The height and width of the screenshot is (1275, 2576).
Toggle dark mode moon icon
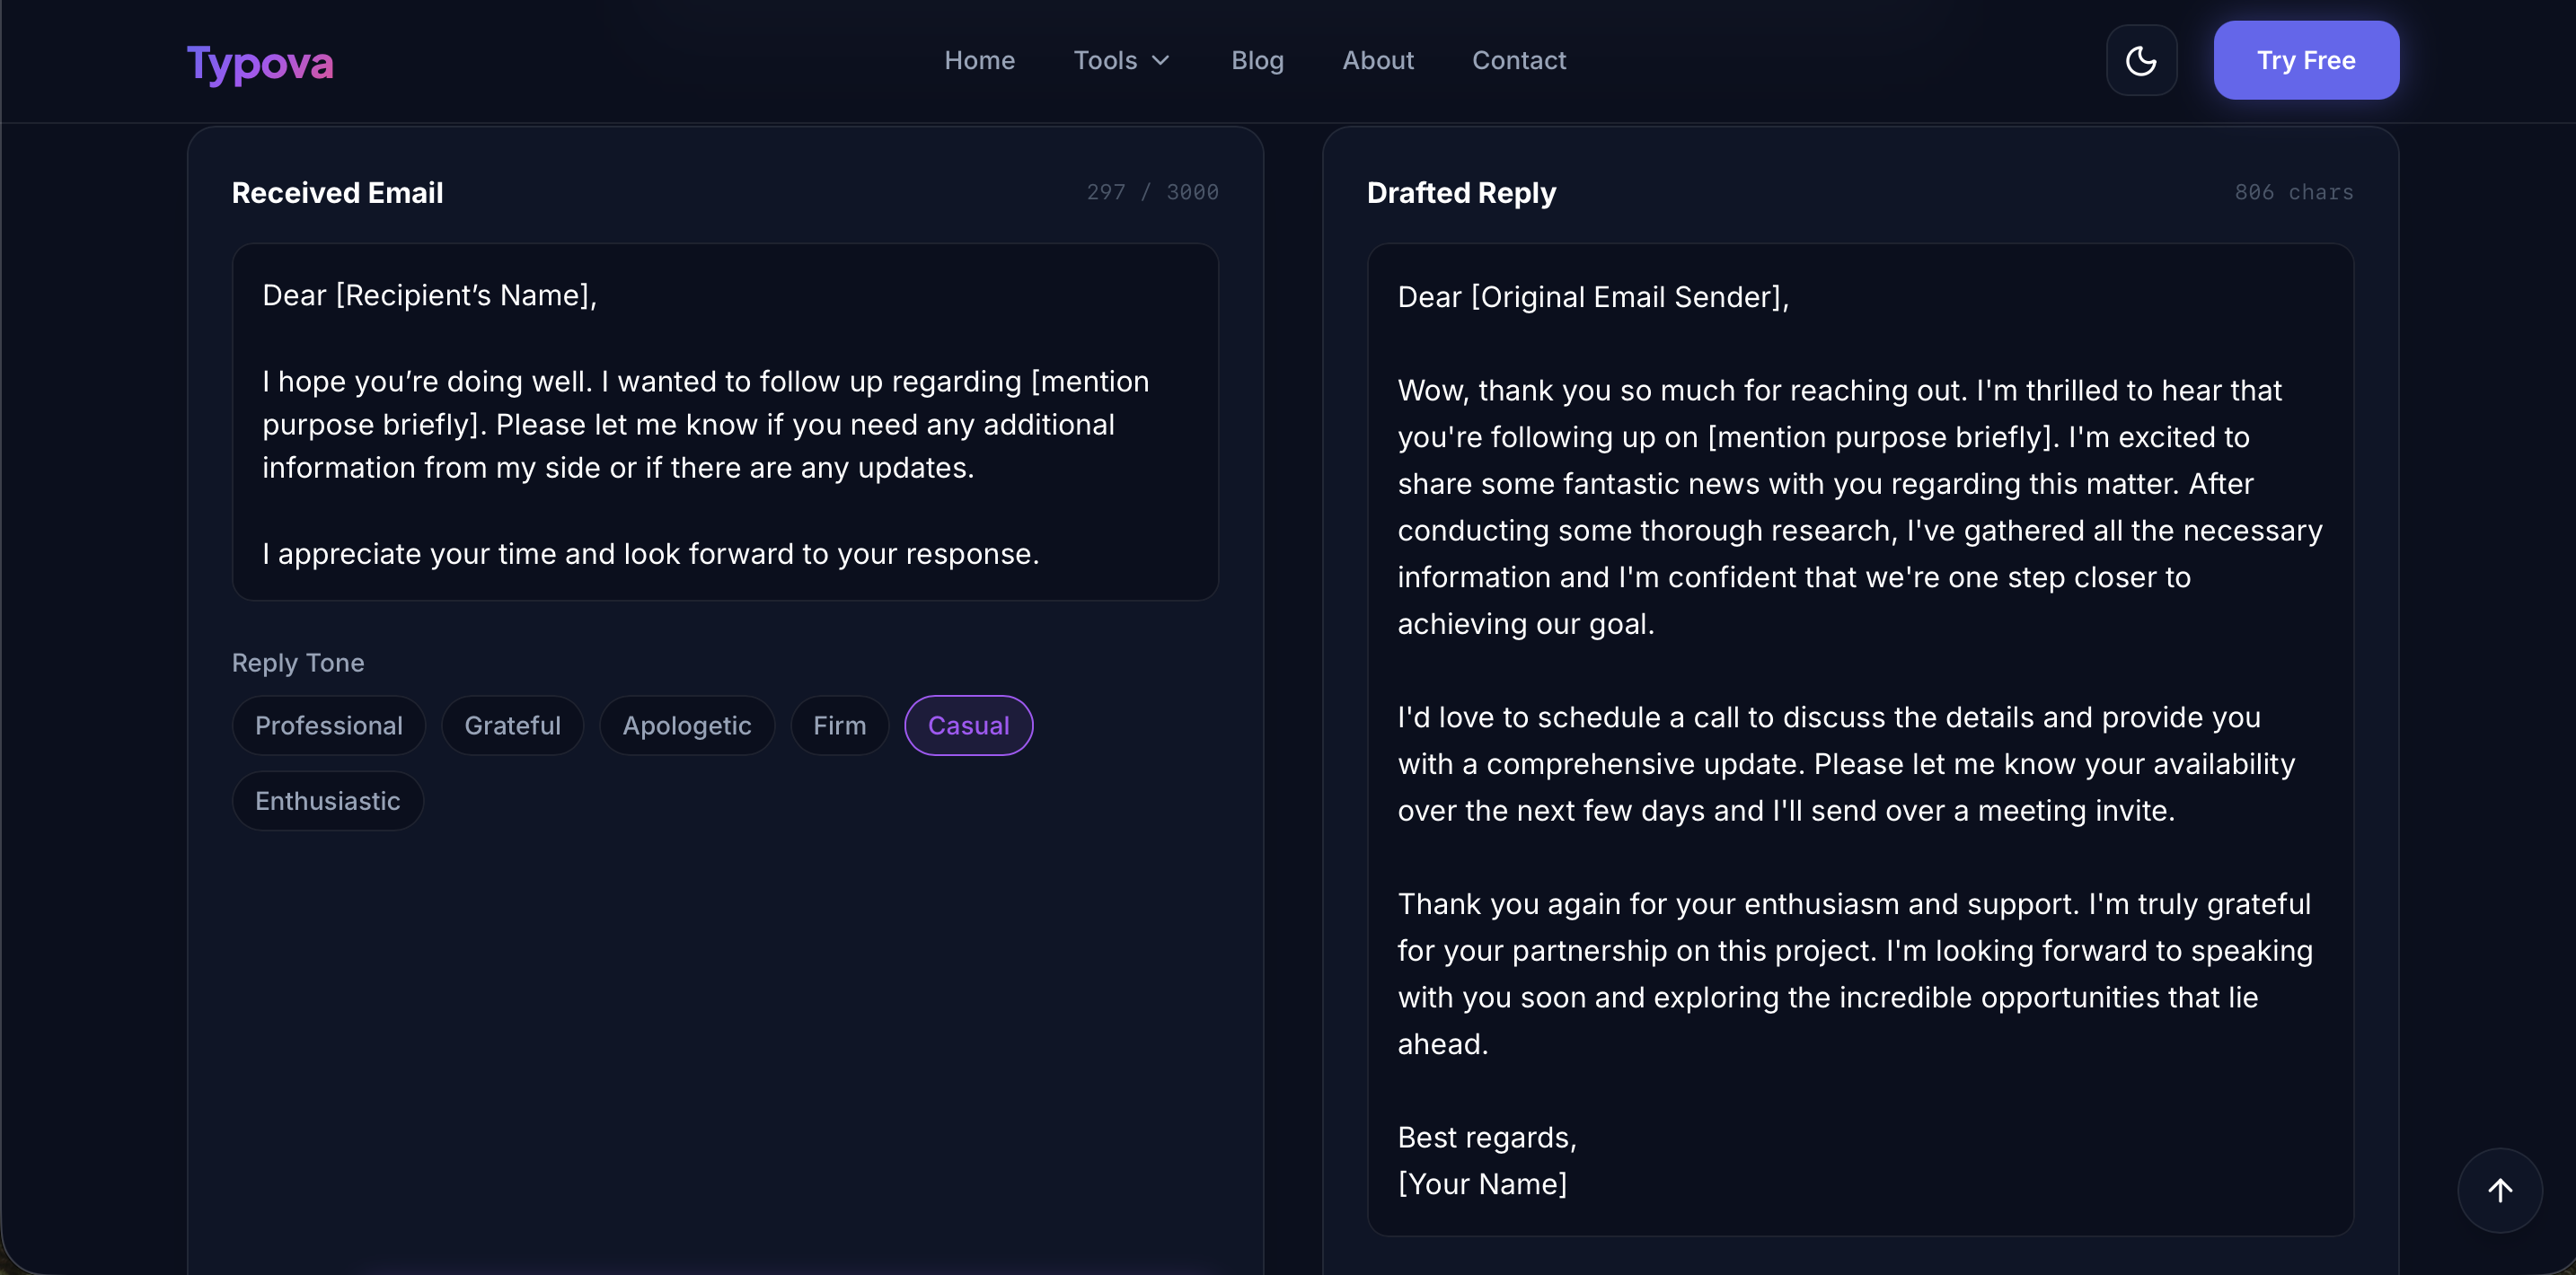click(2141, 61)
